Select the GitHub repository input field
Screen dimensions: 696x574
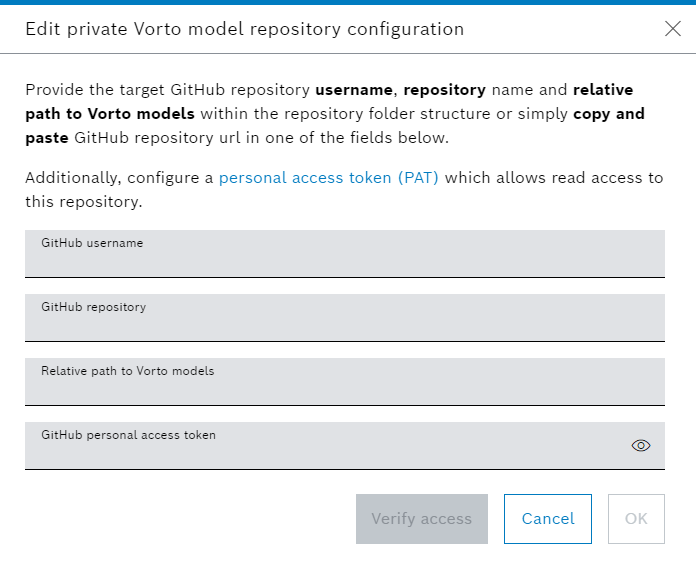click(x=345, y=318)
